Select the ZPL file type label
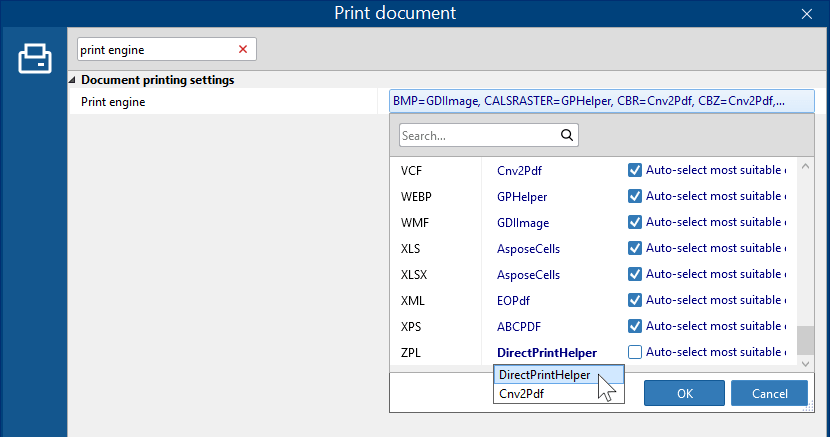Viewport: 830px width, 437px height. [410, 352]
